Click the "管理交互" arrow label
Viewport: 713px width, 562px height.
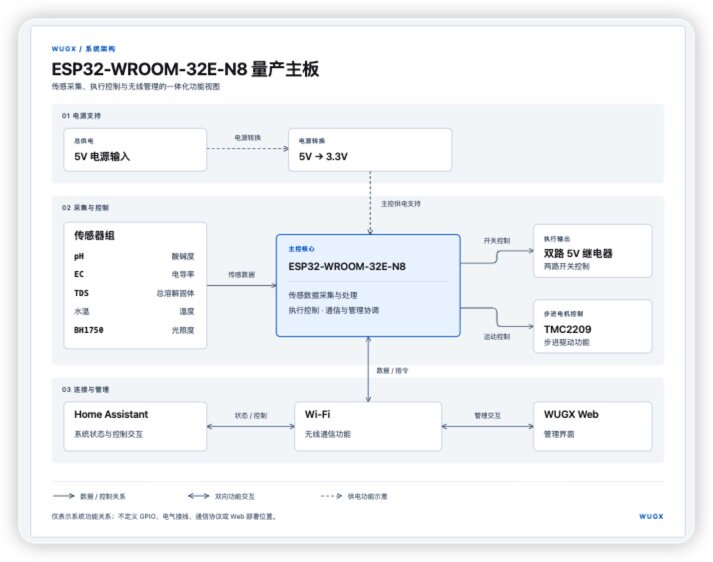(x=487, y=416)
